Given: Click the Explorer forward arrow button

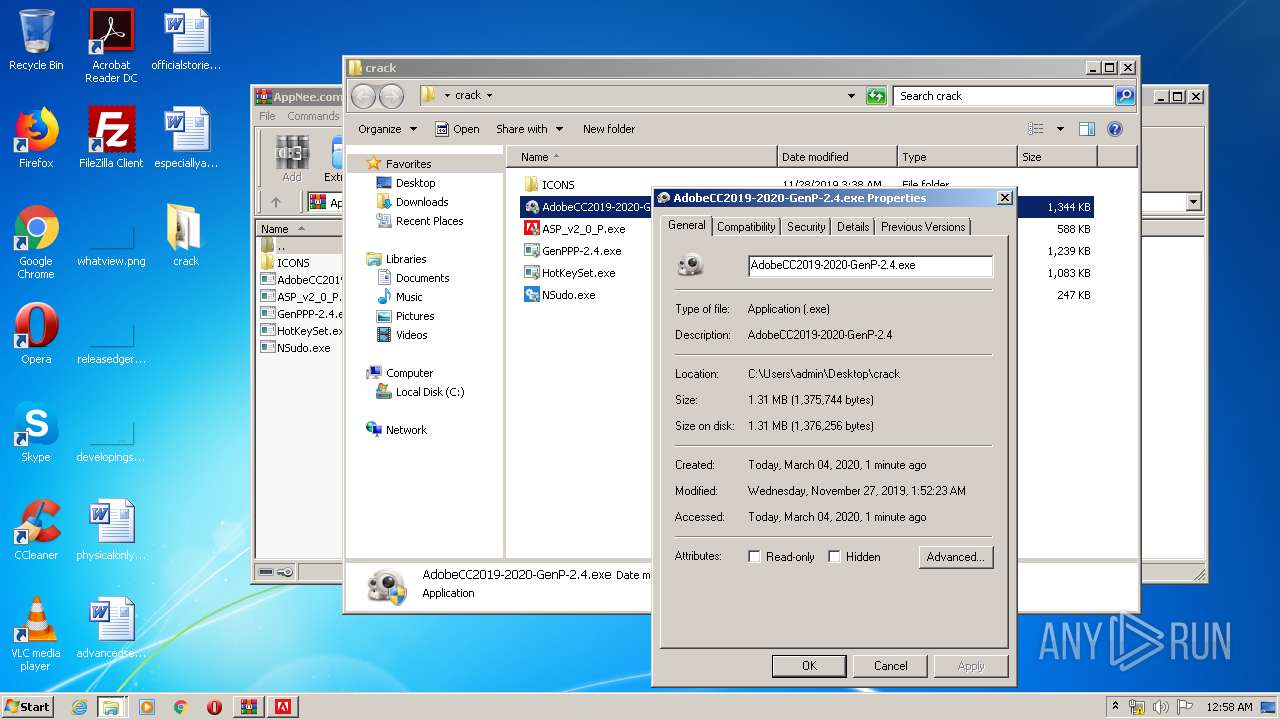Looking at the screenshot, I should (x=391, y=96).
